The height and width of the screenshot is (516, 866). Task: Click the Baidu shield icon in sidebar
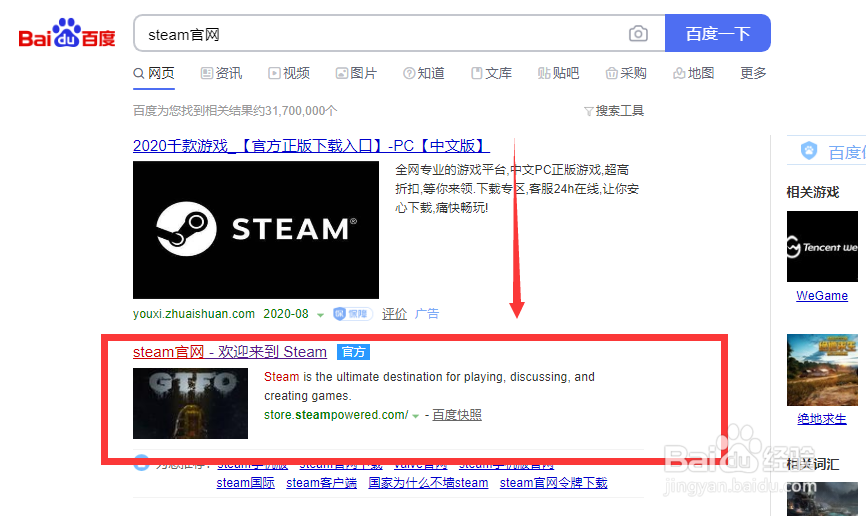click(x=809, y=150)
